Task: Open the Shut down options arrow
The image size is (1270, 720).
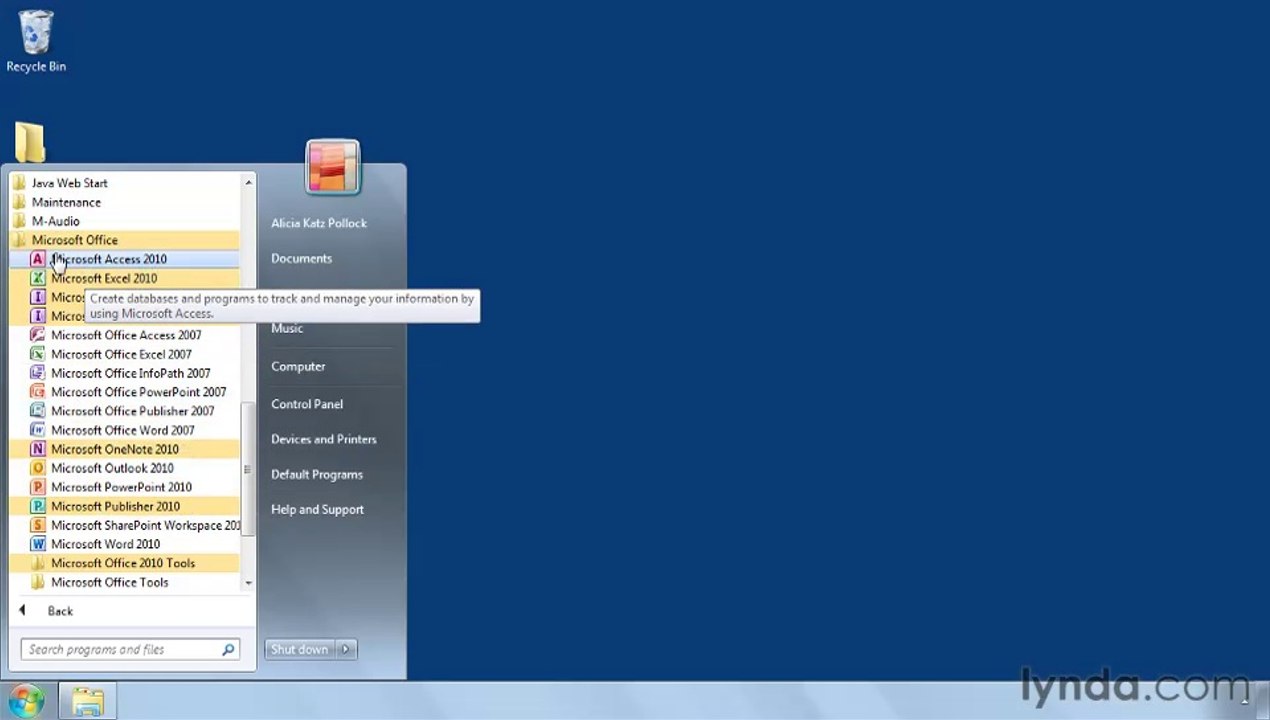Action: tap(346, 649)
